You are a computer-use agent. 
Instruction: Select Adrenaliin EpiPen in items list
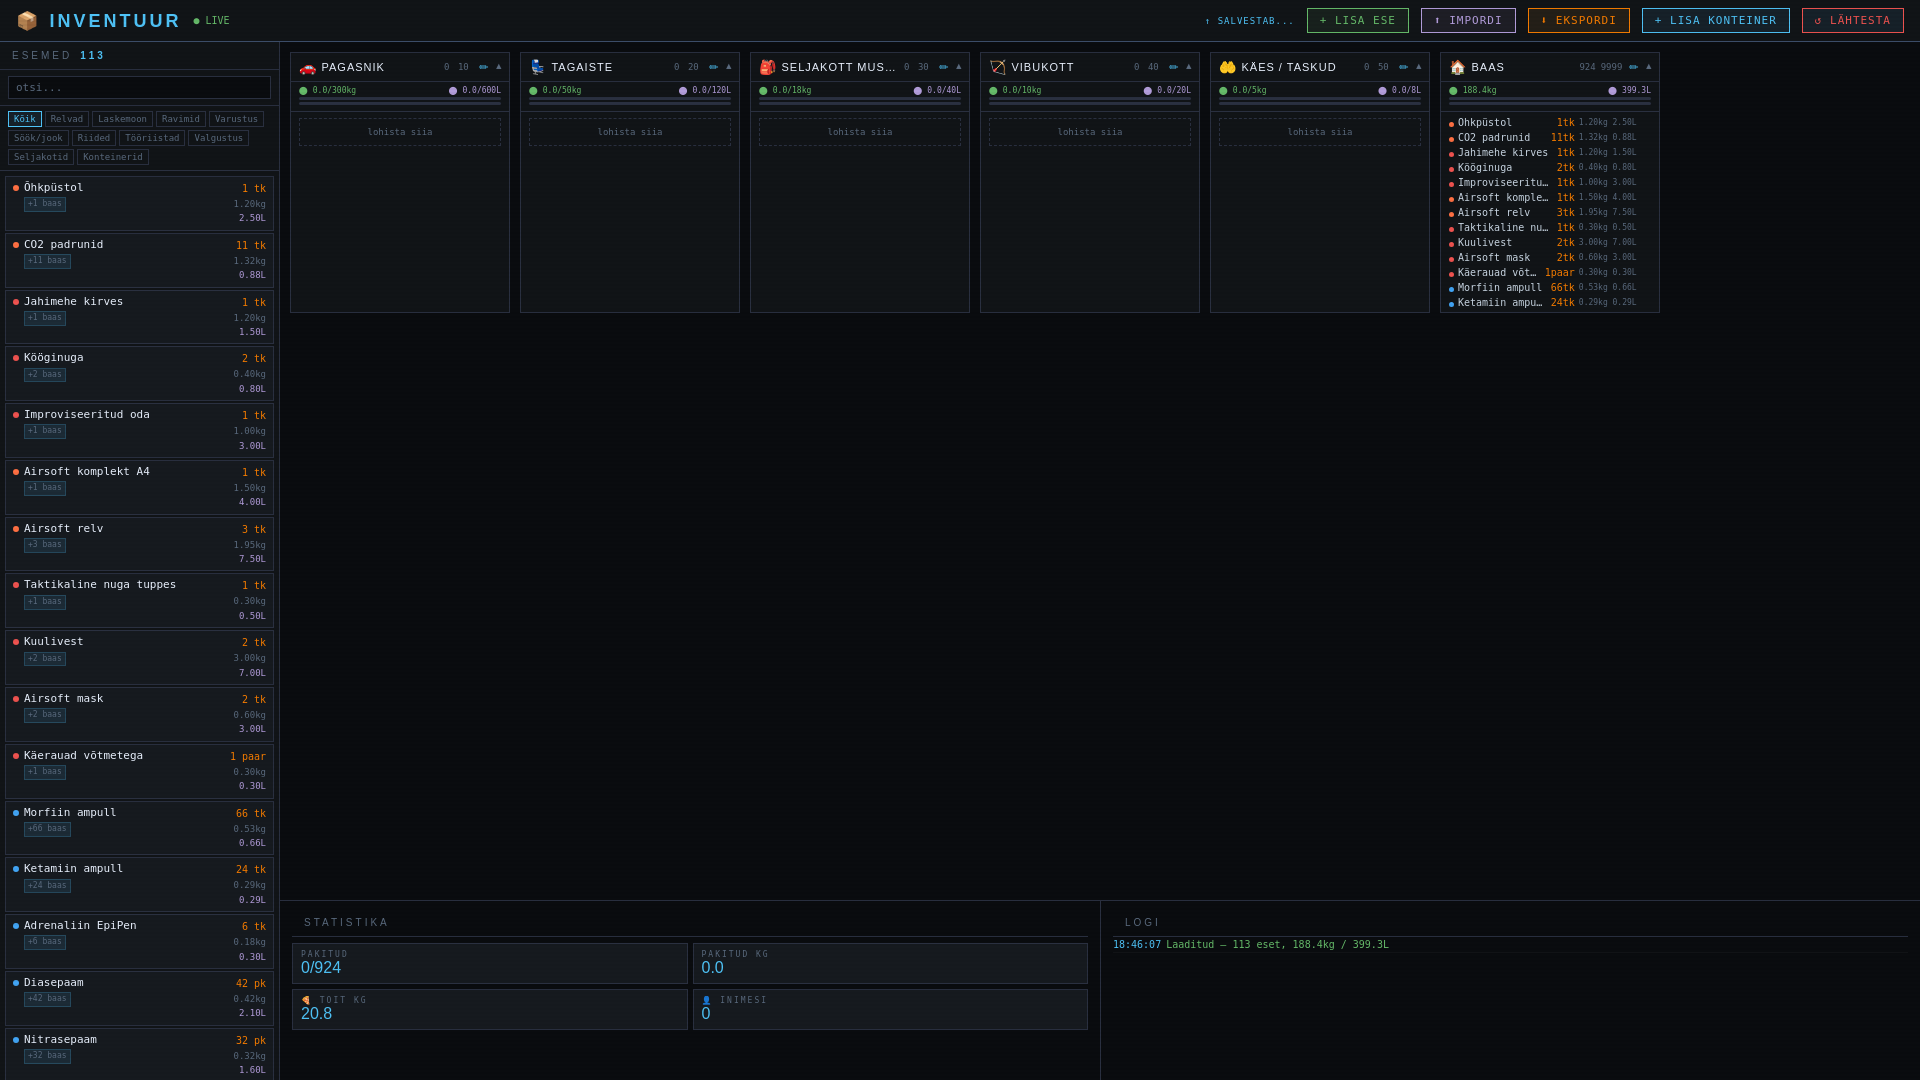139,941
